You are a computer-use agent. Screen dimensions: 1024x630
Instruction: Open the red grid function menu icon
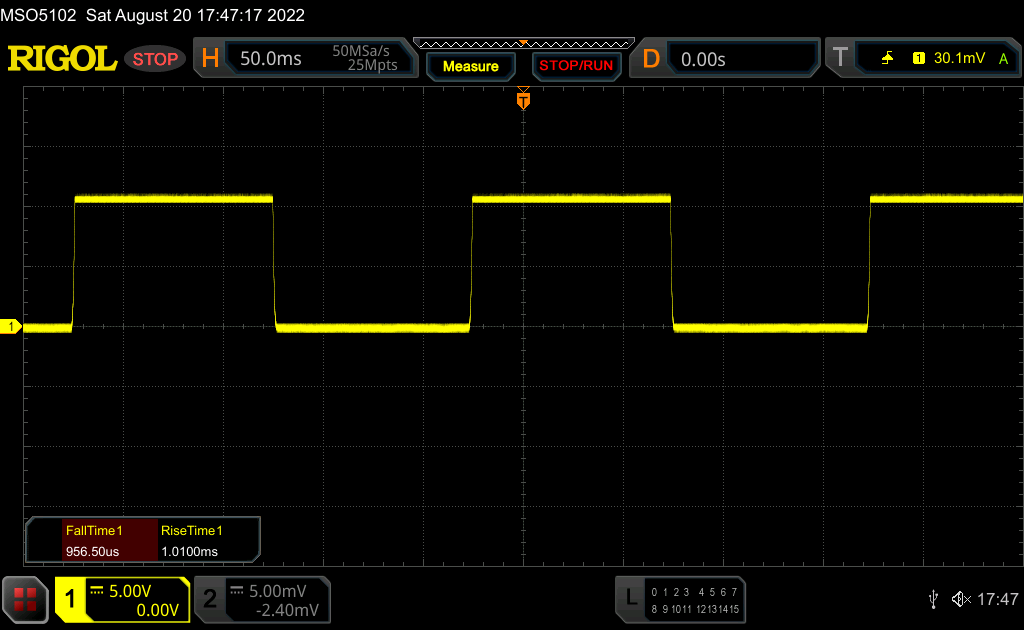point(25,599)
